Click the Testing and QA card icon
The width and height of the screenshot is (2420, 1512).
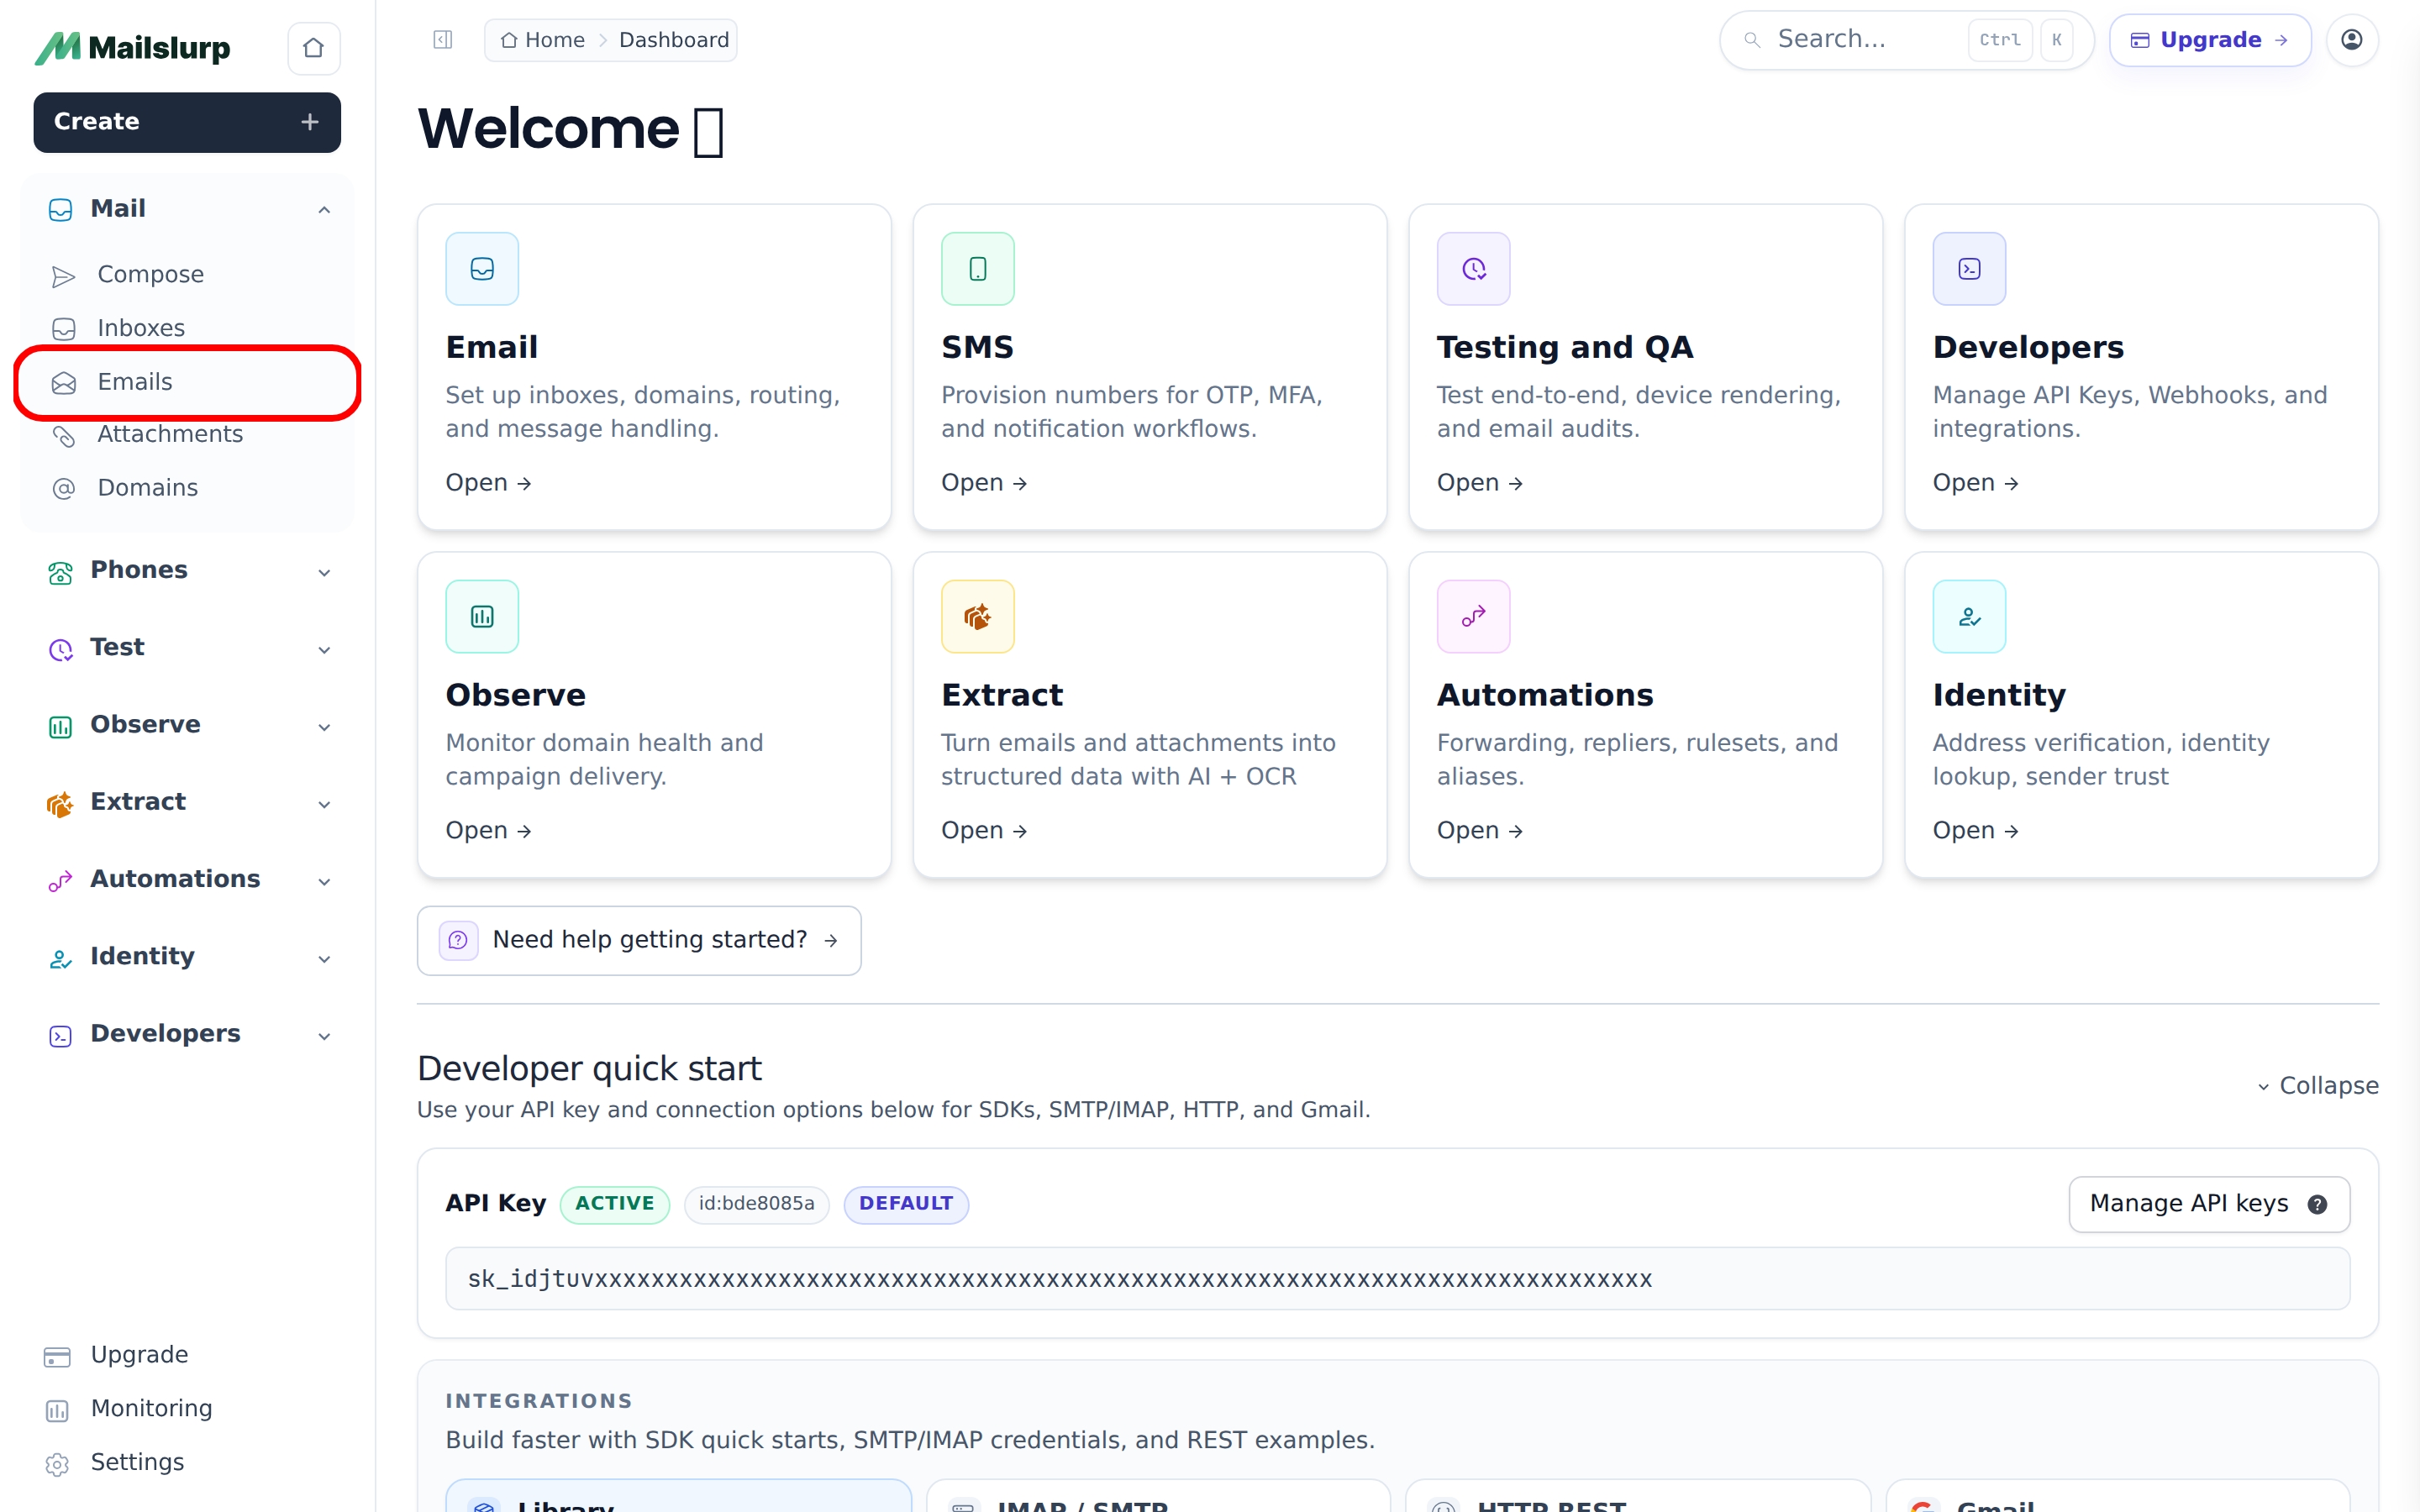point(1473,269)
